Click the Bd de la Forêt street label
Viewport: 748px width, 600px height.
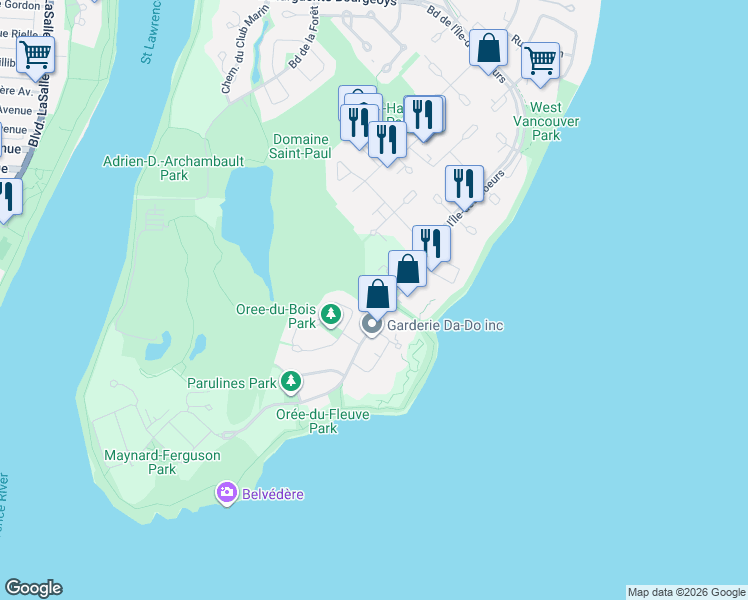(x=303, y=37)
